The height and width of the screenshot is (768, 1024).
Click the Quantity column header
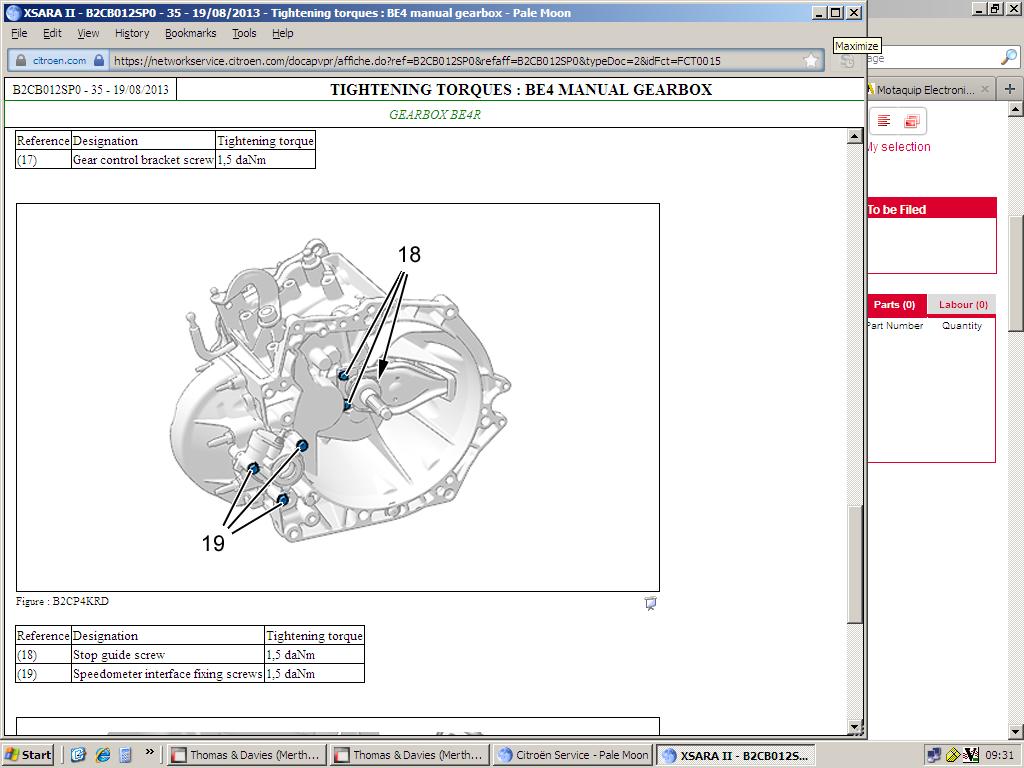962,325
